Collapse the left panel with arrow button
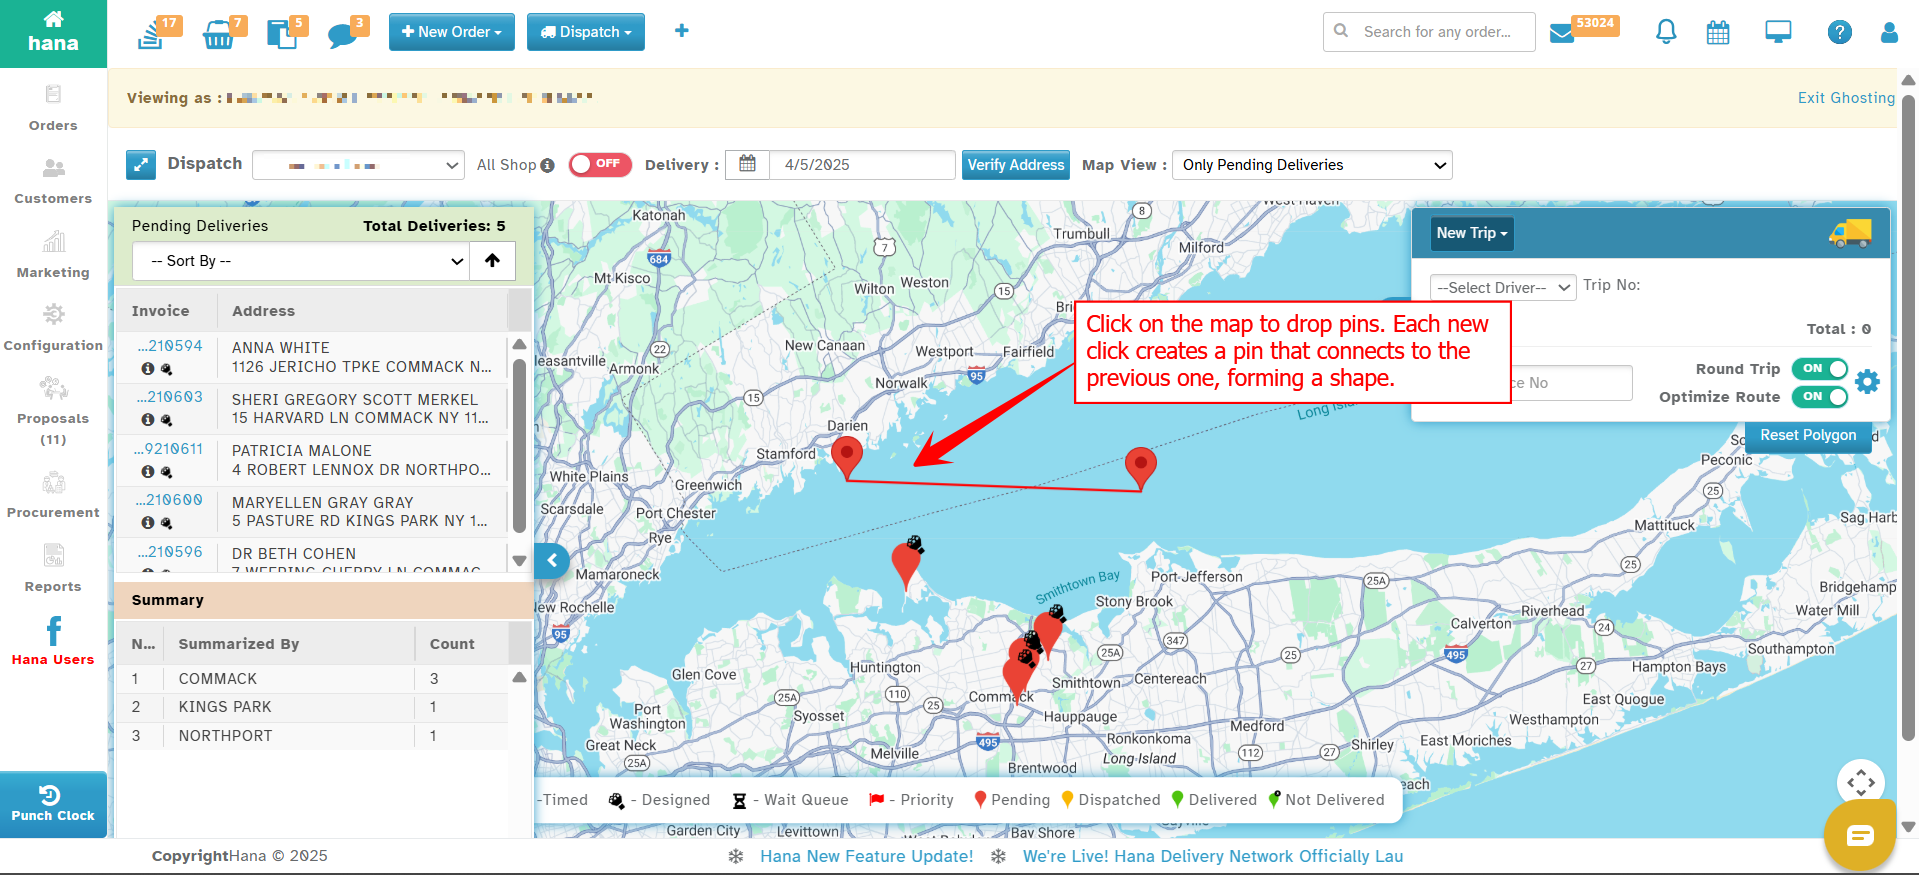Screen dimensions: 1919x875 552,561
